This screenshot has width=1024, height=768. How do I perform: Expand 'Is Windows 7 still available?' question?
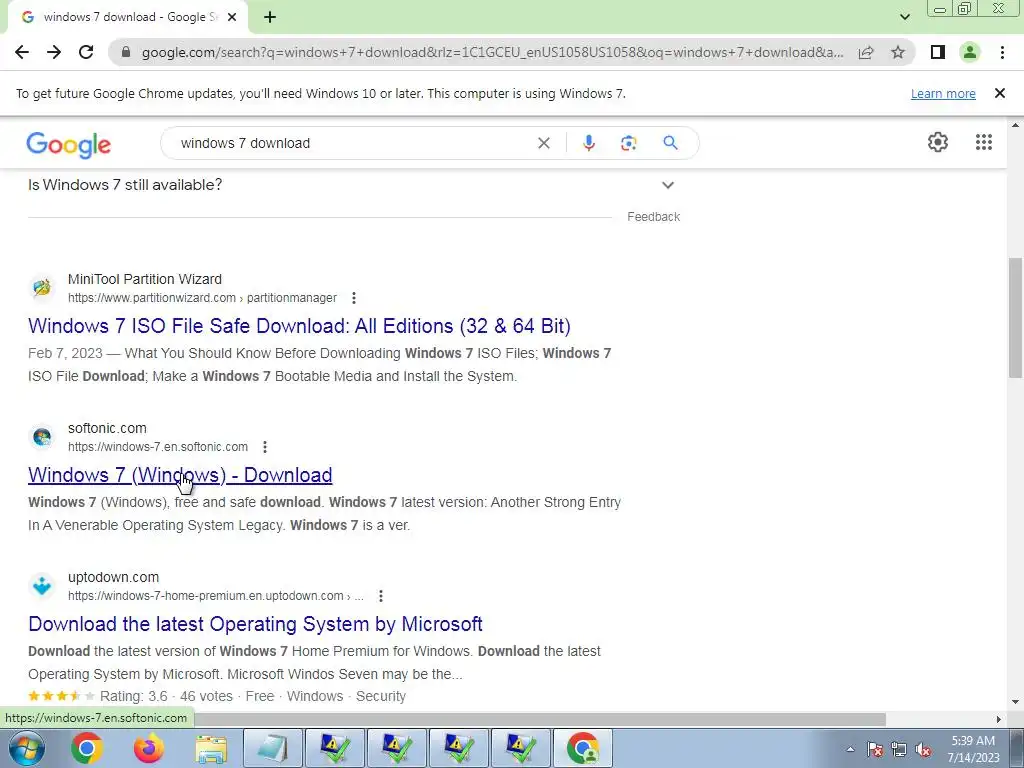click(x=353, y=185)
